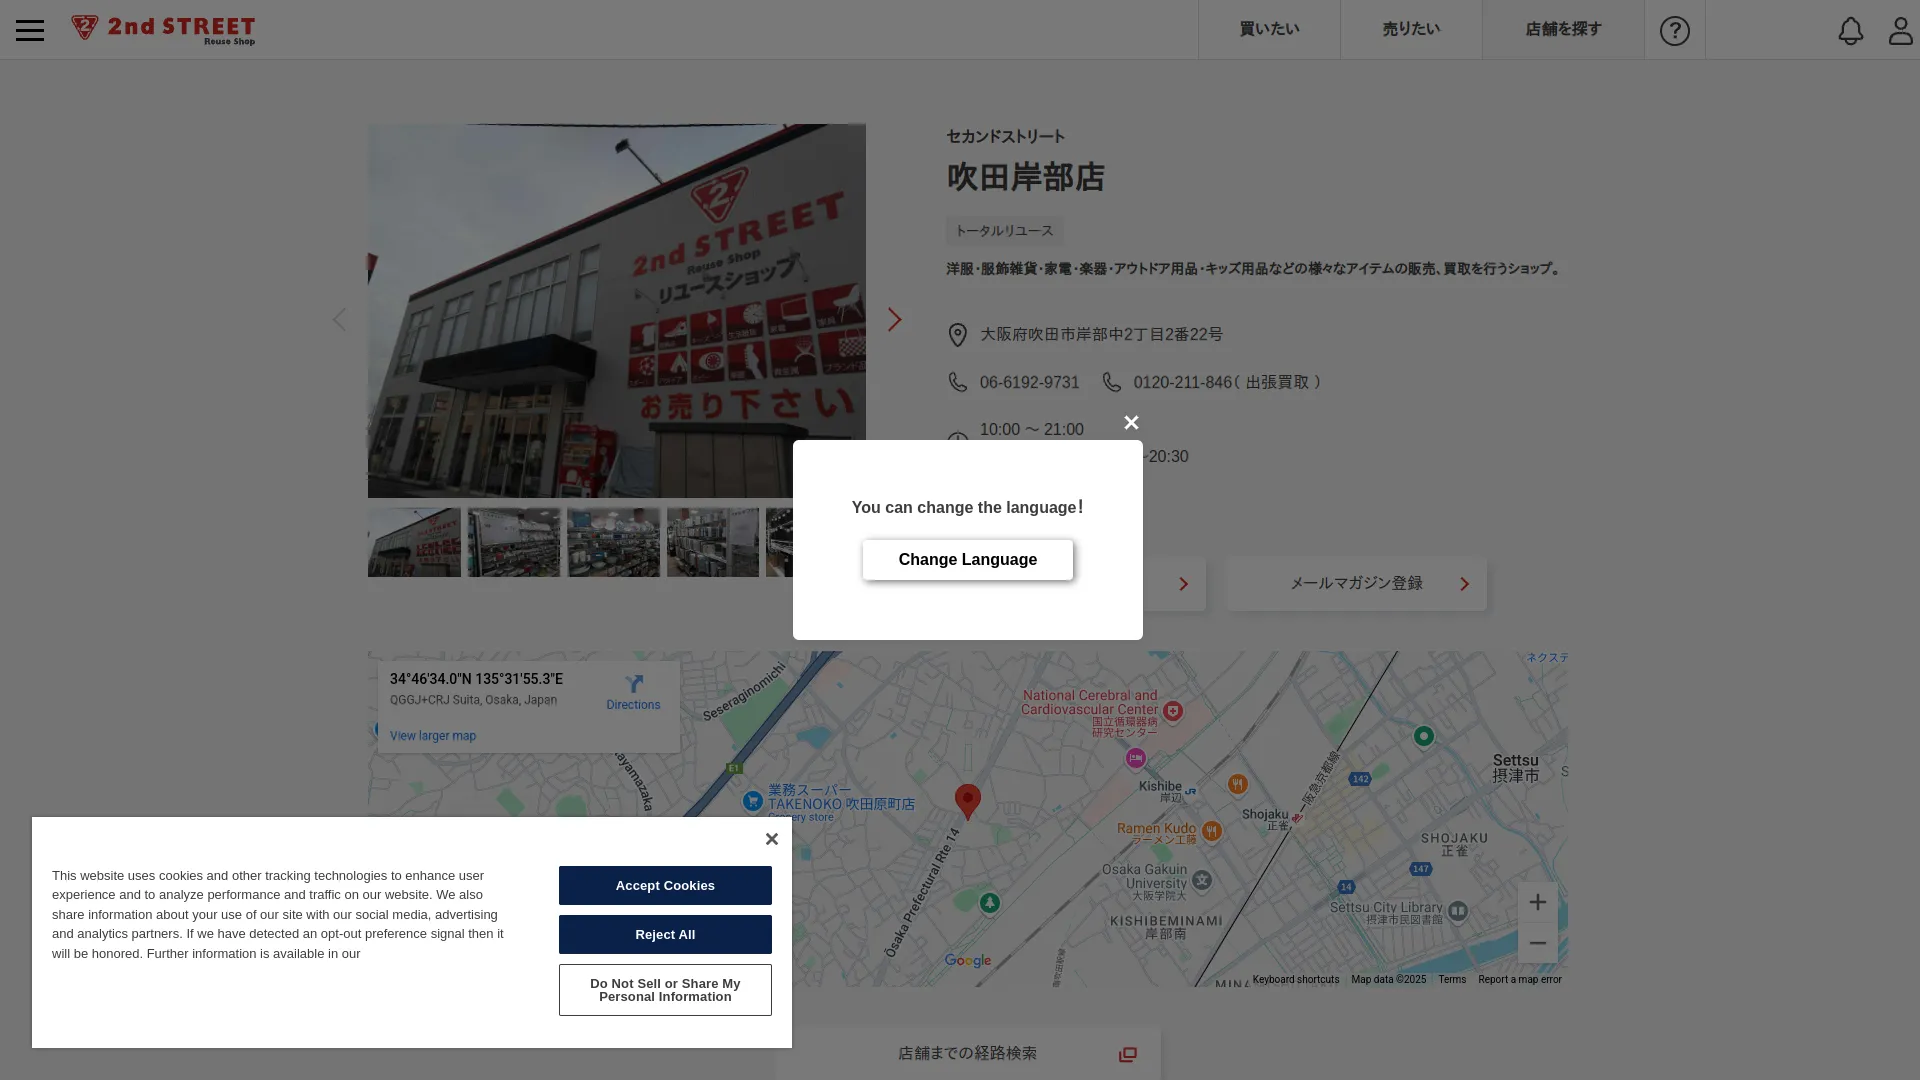Click the map location pin icon beside address
This screenshot has width=1920, height=1080.
pos(957,335)
